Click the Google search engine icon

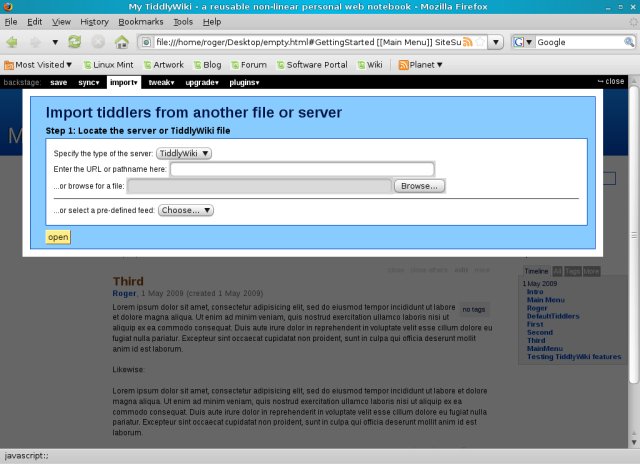(521, 42)
